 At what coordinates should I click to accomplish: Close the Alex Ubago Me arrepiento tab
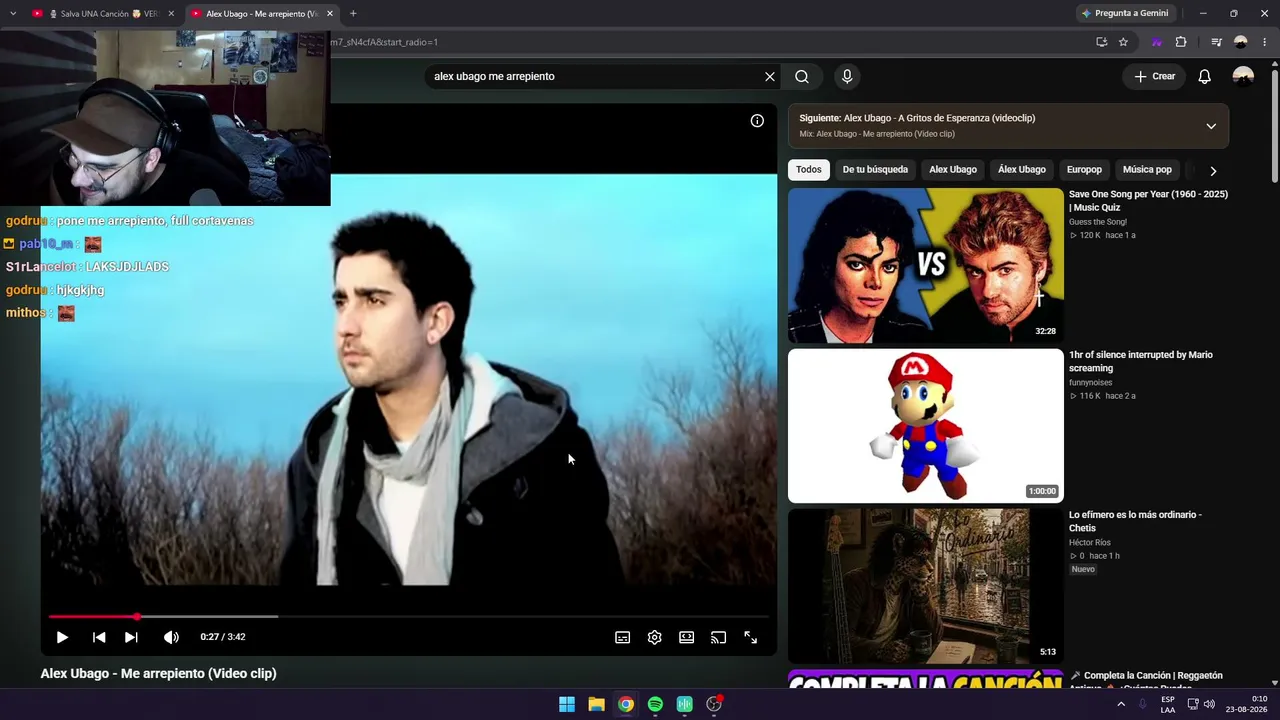point(330,14)
